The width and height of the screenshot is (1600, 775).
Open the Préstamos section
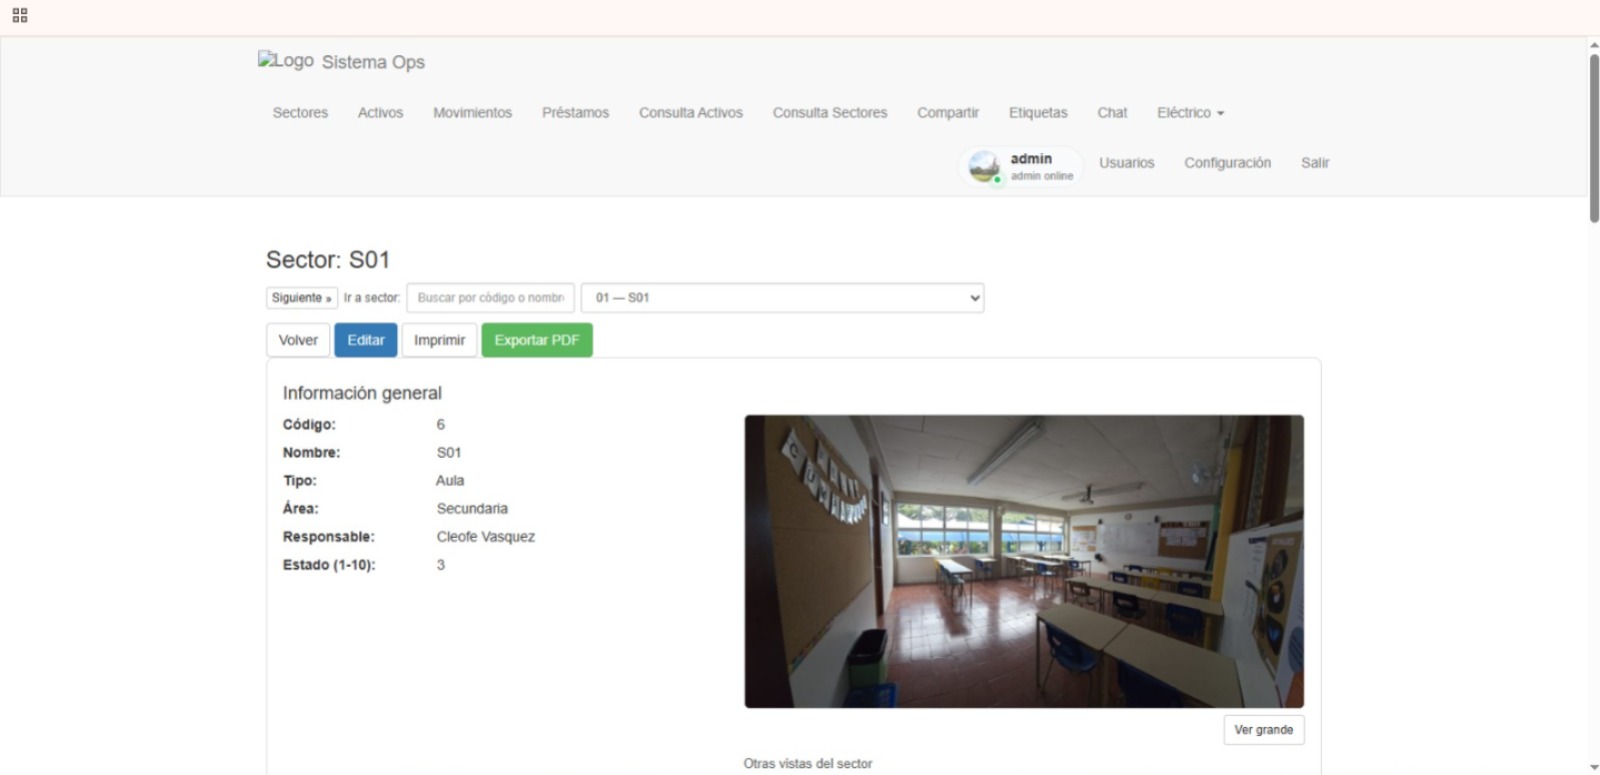[x=575, y=113]
